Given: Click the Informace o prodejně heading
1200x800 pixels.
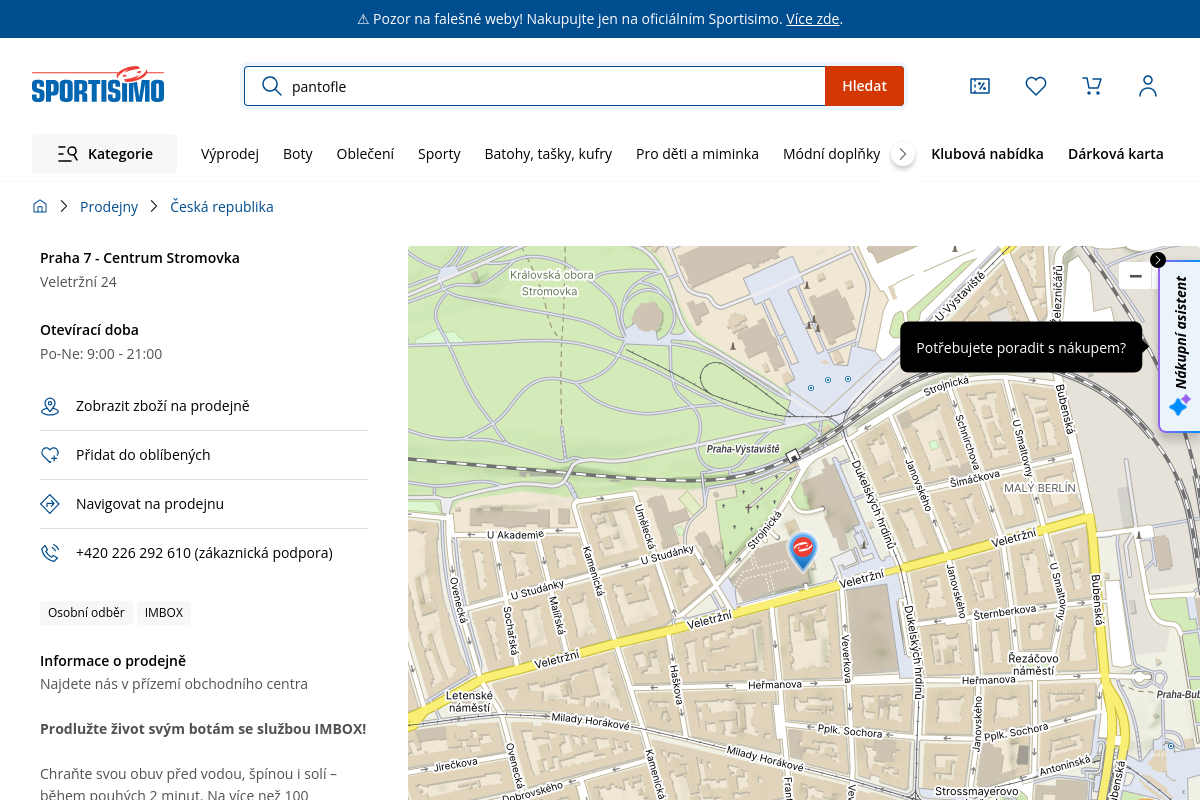Looking at the screenshot, I should pos(113,661).
